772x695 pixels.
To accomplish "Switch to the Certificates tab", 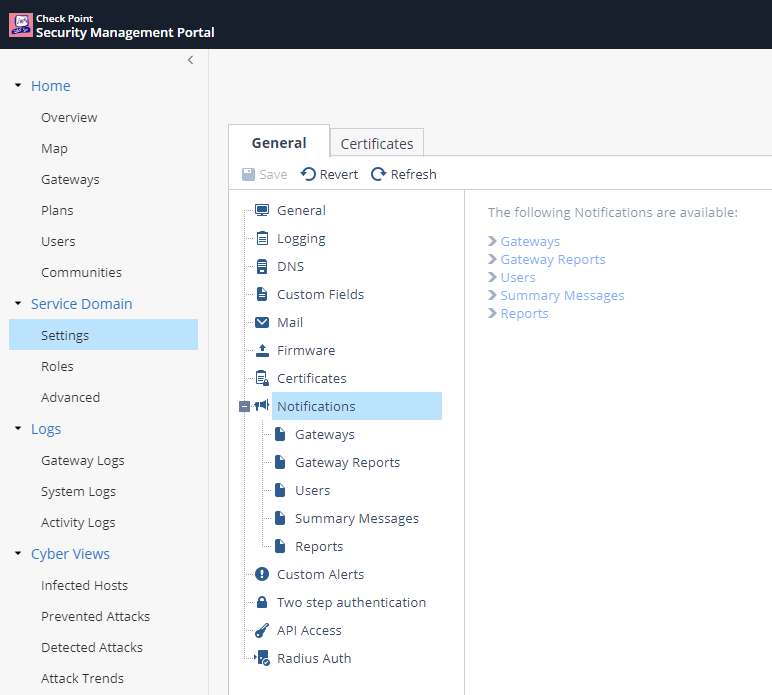I will click(x=377, y=144).
